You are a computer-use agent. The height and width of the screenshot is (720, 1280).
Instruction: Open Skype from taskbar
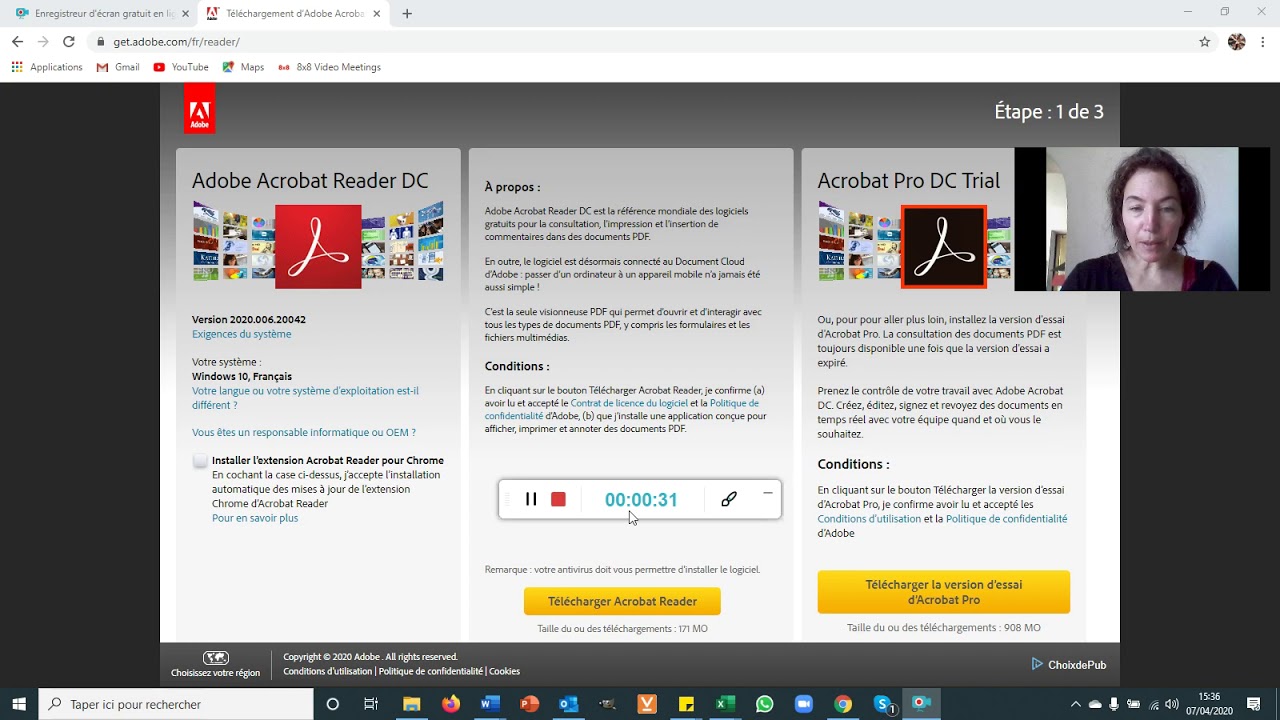[883, 704]
